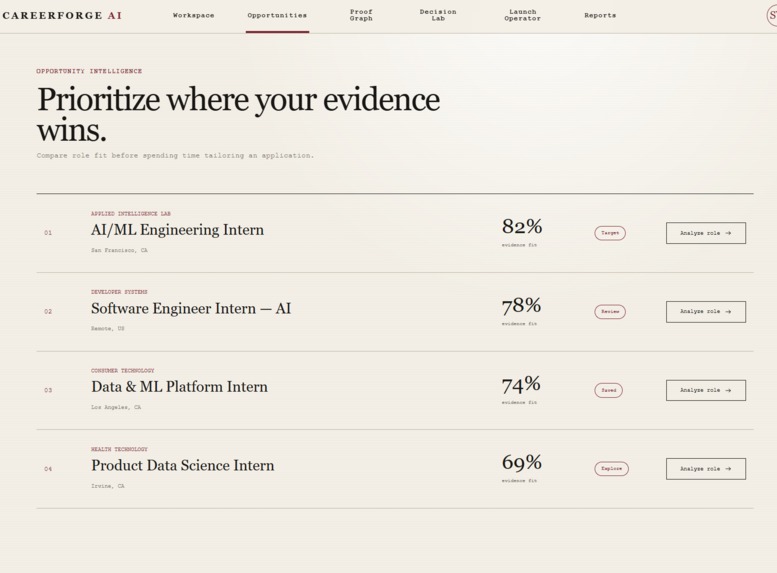Screen dimensions: 777x573
Task: Switch to the Decision Lab tab
Action: pyautogui.click(x=438, y=15)
